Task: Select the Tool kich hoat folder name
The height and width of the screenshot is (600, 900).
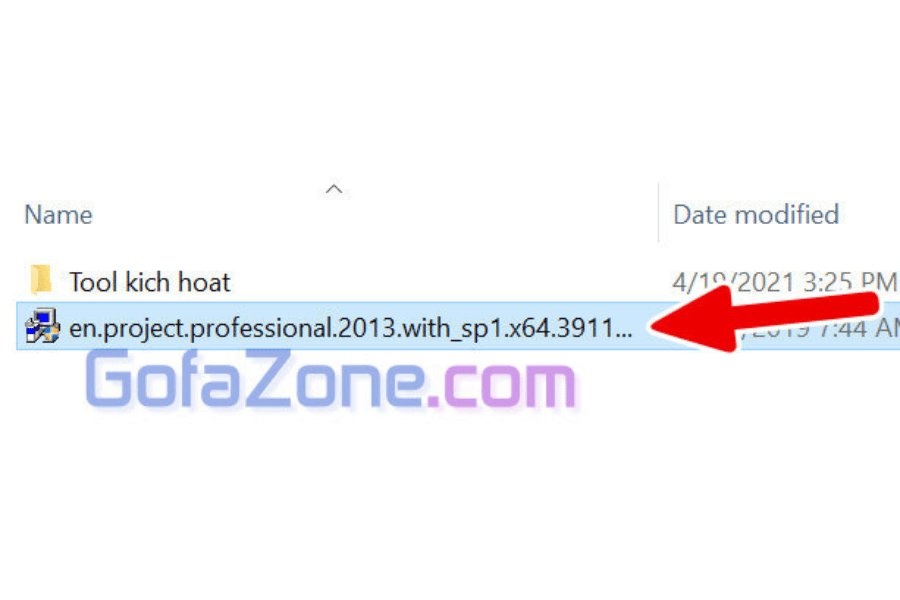Action: click(x=149, y=282)
